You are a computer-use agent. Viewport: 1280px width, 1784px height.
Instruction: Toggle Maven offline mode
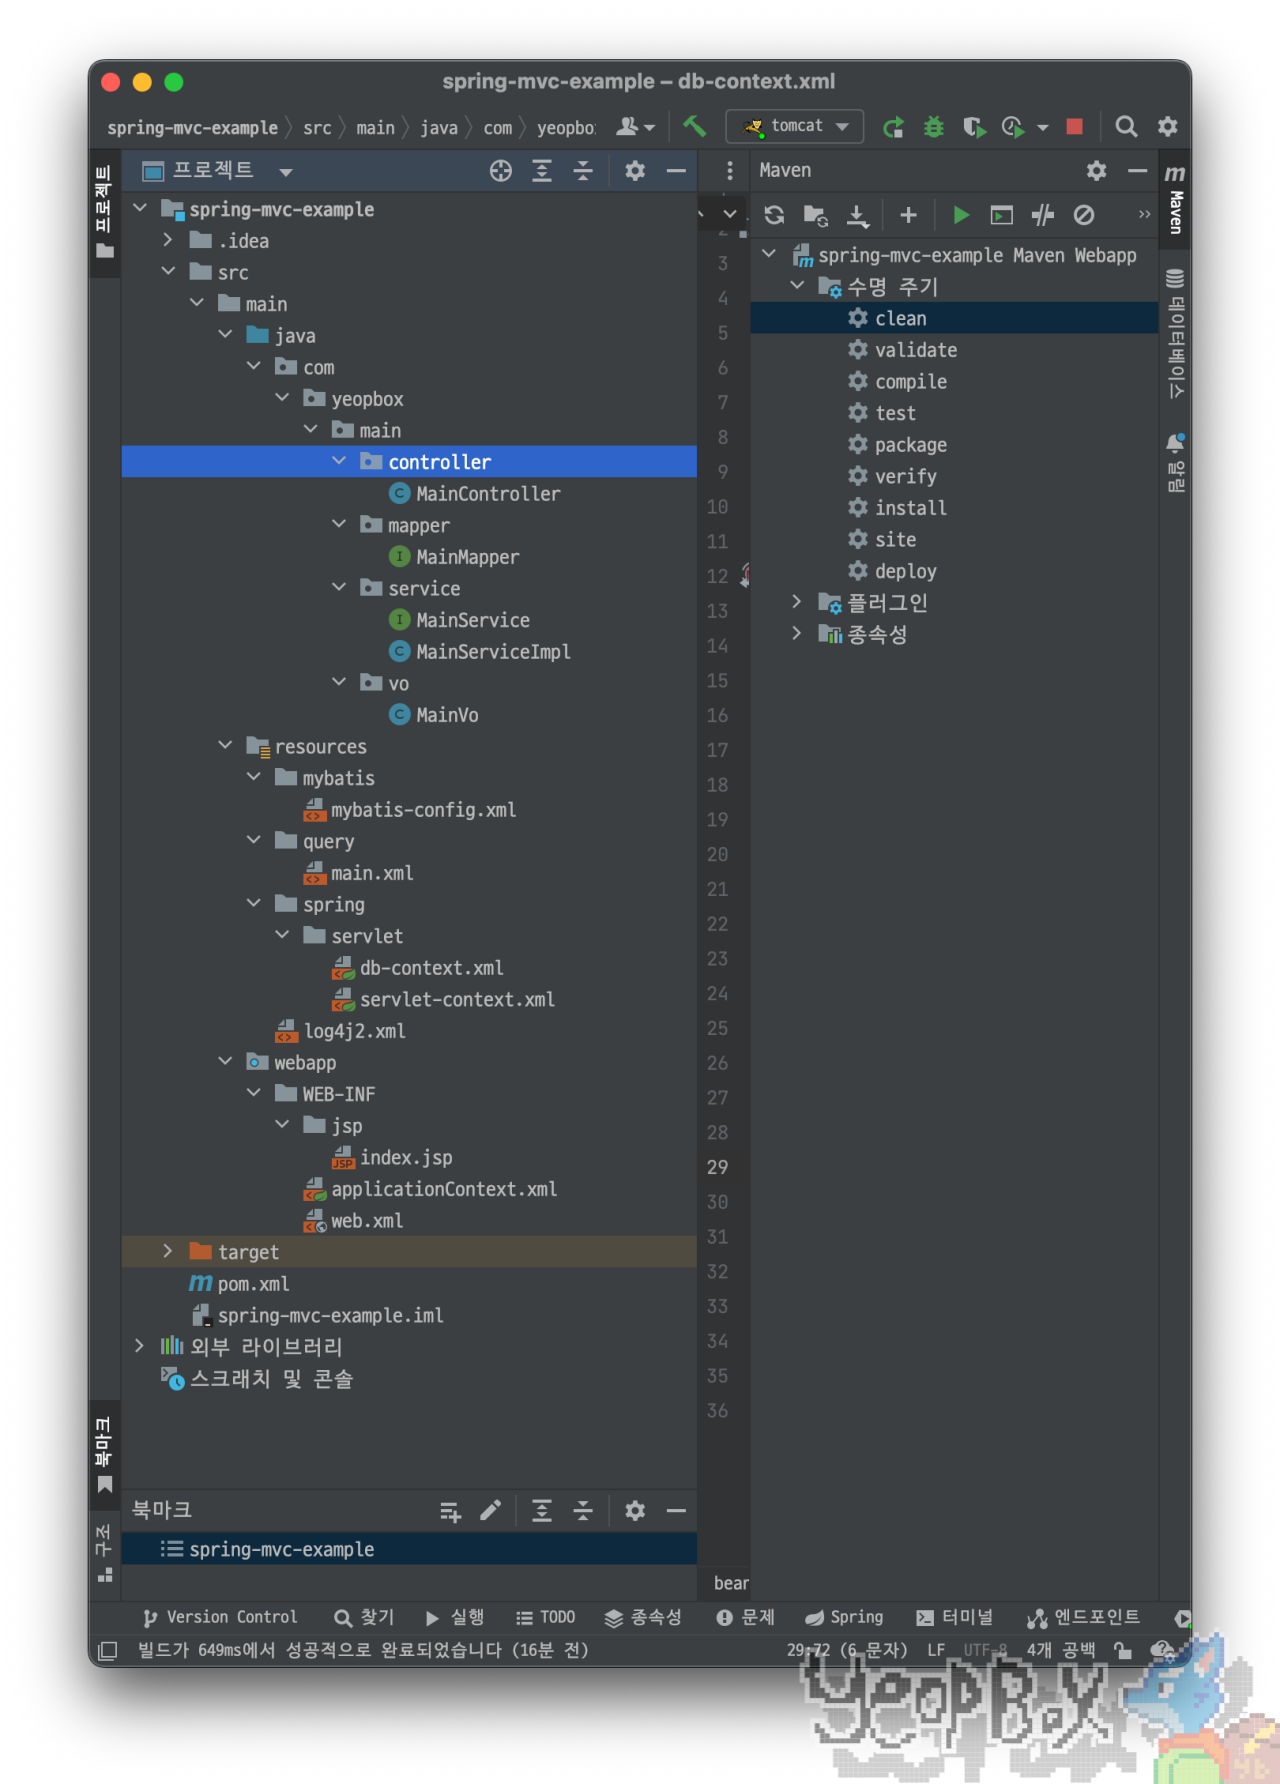click(x=1042, y=215)
